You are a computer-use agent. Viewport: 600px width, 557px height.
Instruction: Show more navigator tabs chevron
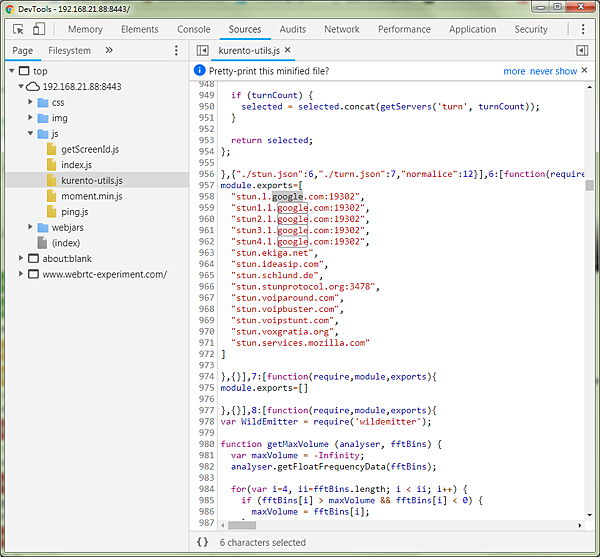109,50
